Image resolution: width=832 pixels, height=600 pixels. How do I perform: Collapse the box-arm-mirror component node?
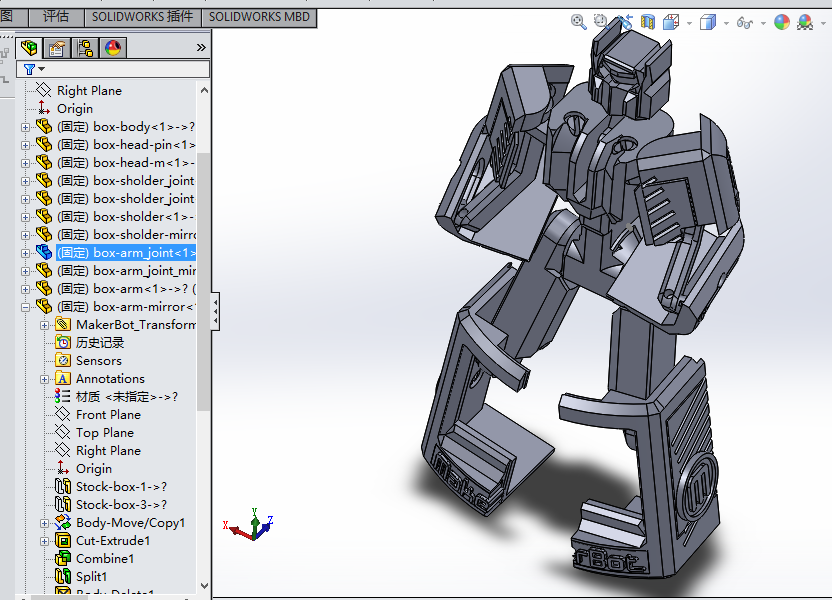(x=26, y=307)
